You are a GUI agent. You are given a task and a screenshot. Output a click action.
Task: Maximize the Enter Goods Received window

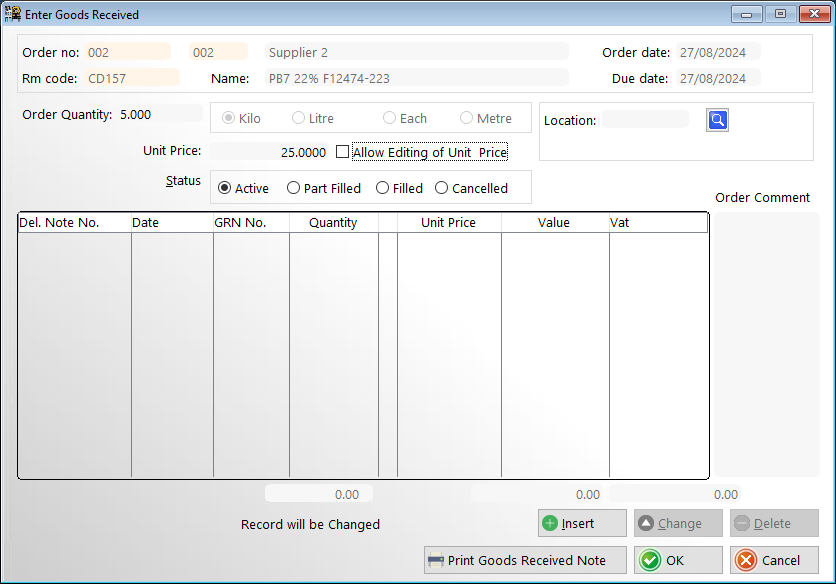pos(779,14)
